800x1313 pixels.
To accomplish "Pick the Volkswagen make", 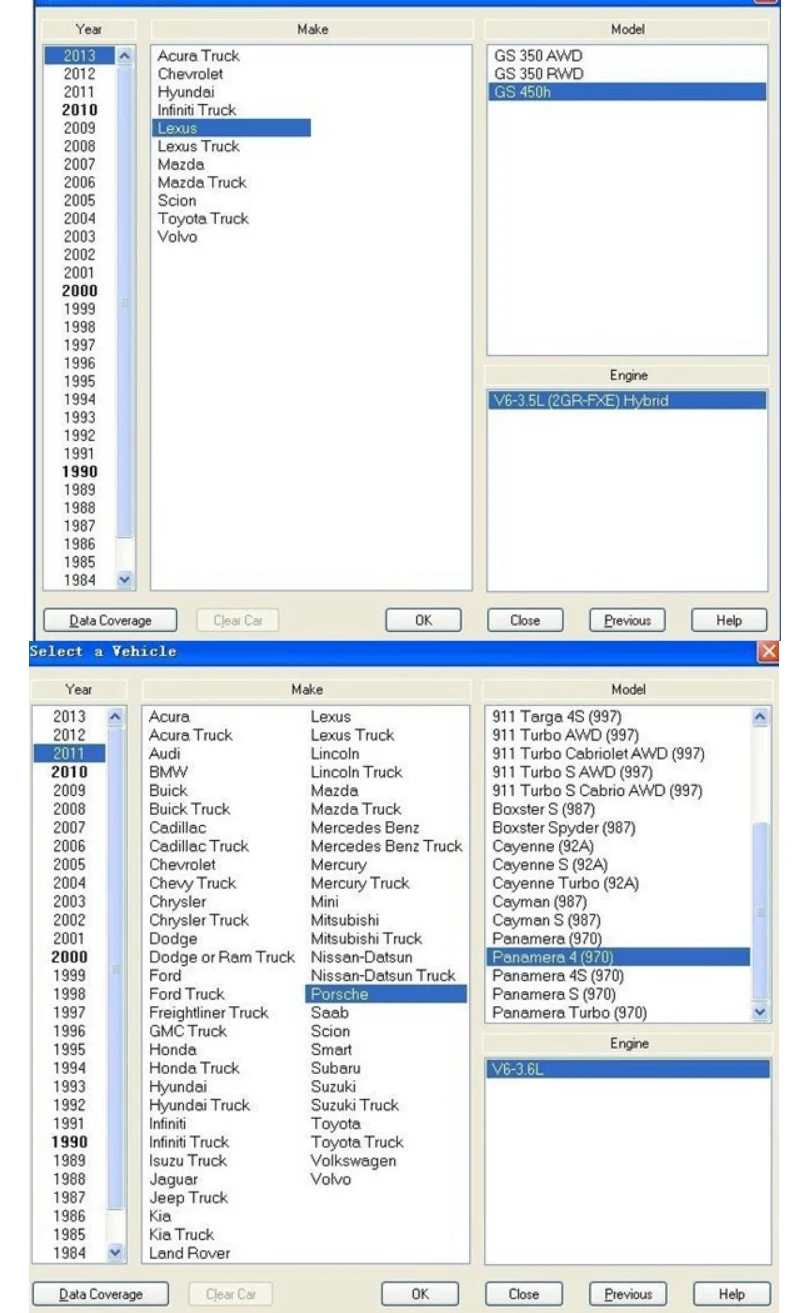I will pos(353,1160).
